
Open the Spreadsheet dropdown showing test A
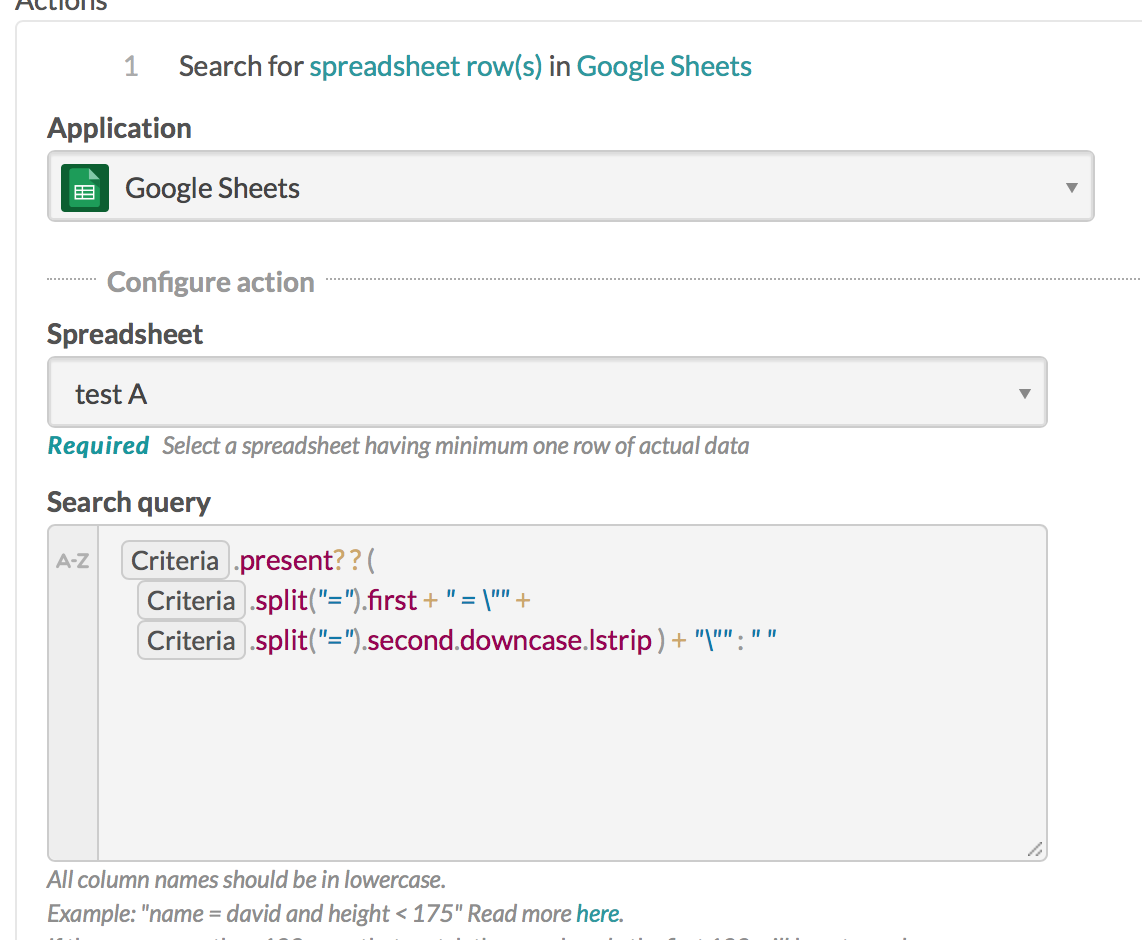[547, 392]
